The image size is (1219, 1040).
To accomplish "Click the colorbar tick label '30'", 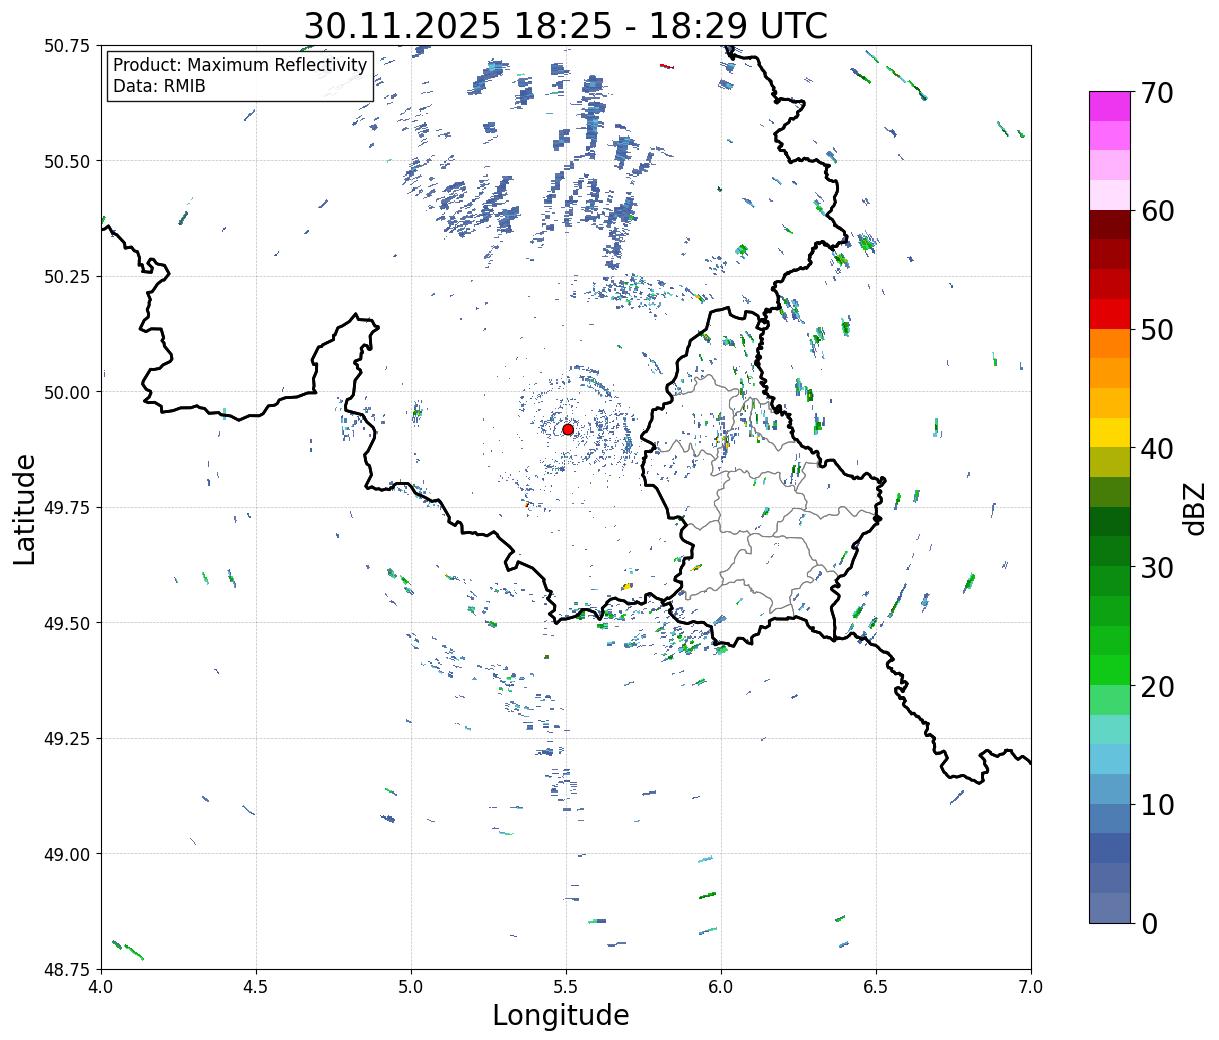I will pos(1156,568).
